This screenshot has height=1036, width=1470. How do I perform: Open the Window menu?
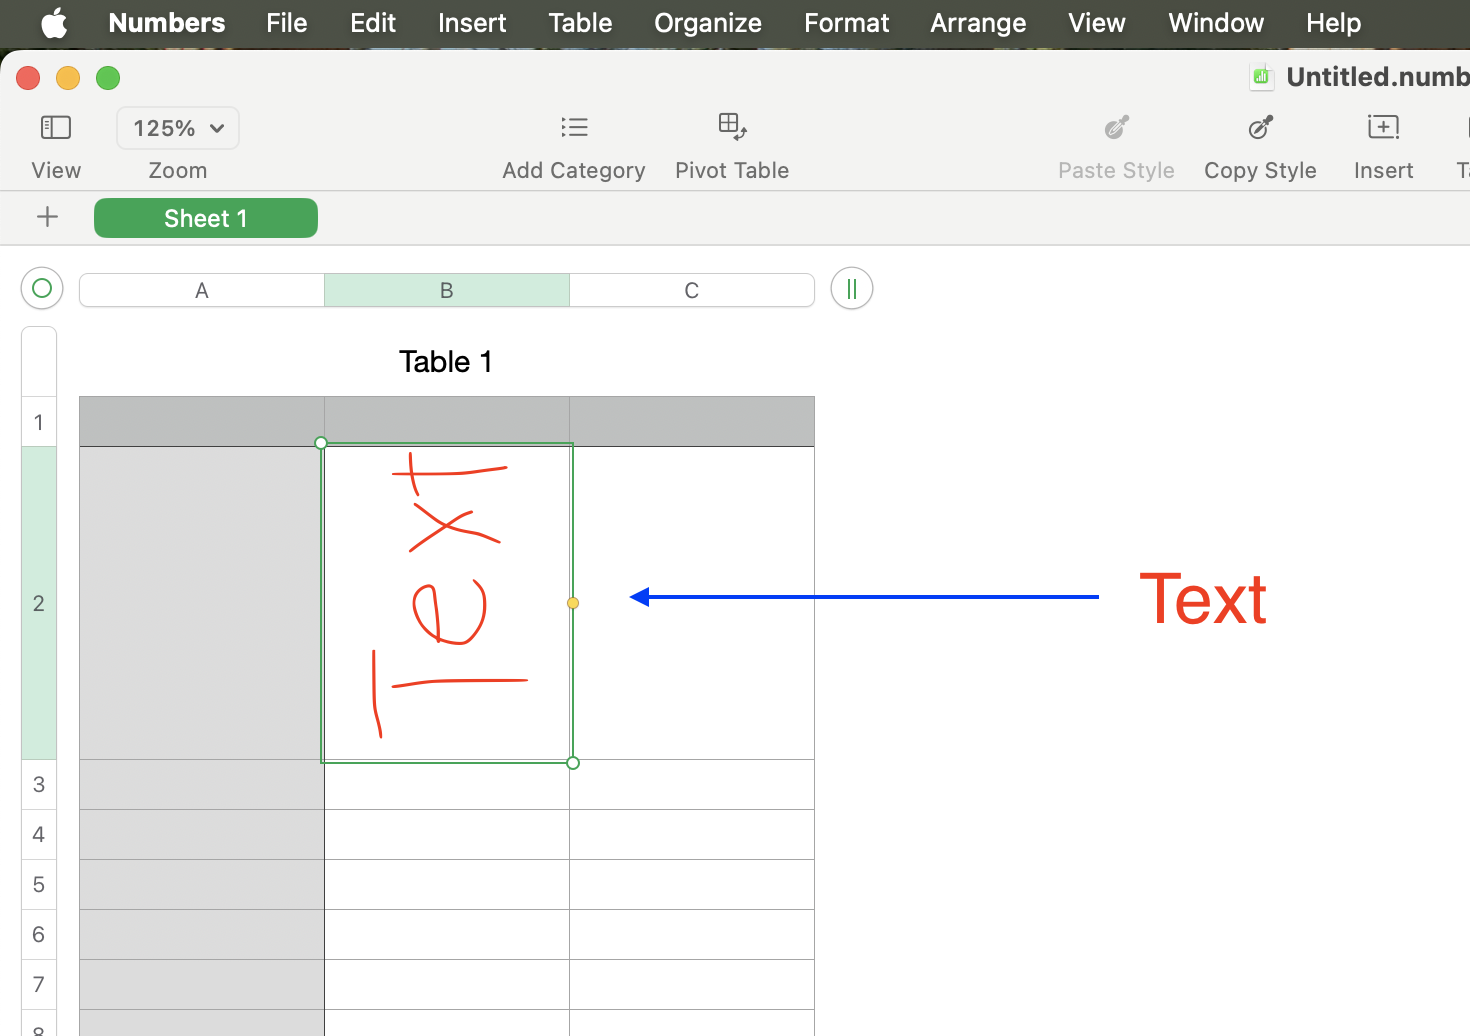[x=1216, y=23]
